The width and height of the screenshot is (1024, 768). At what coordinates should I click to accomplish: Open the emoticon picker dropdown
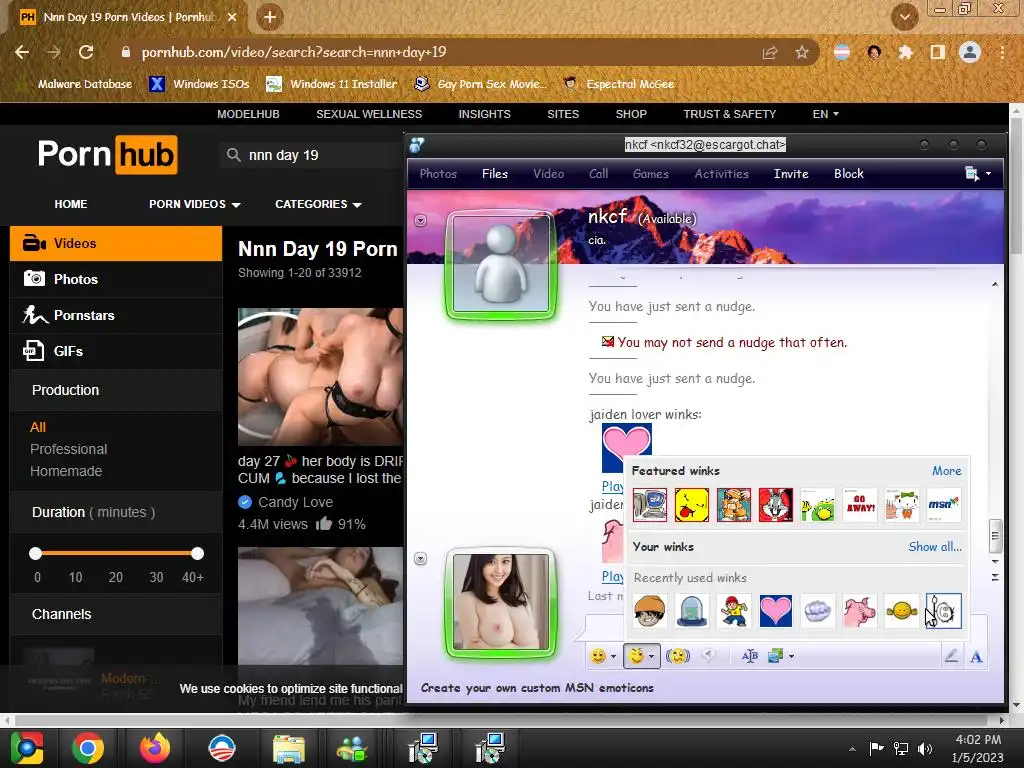click(x=603, y=656)
